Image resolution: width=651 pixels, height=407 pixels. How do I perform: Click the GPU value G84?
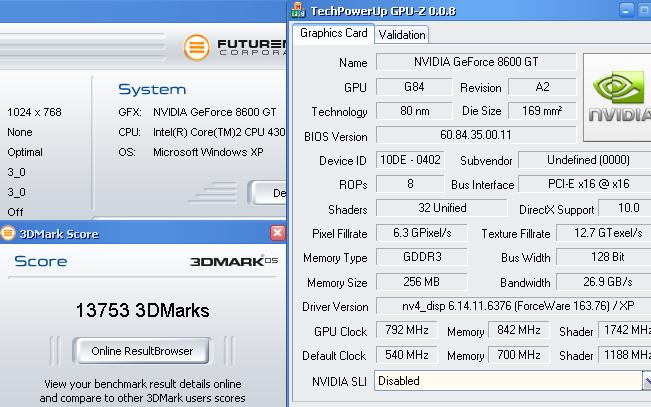[x=414, y=87]
